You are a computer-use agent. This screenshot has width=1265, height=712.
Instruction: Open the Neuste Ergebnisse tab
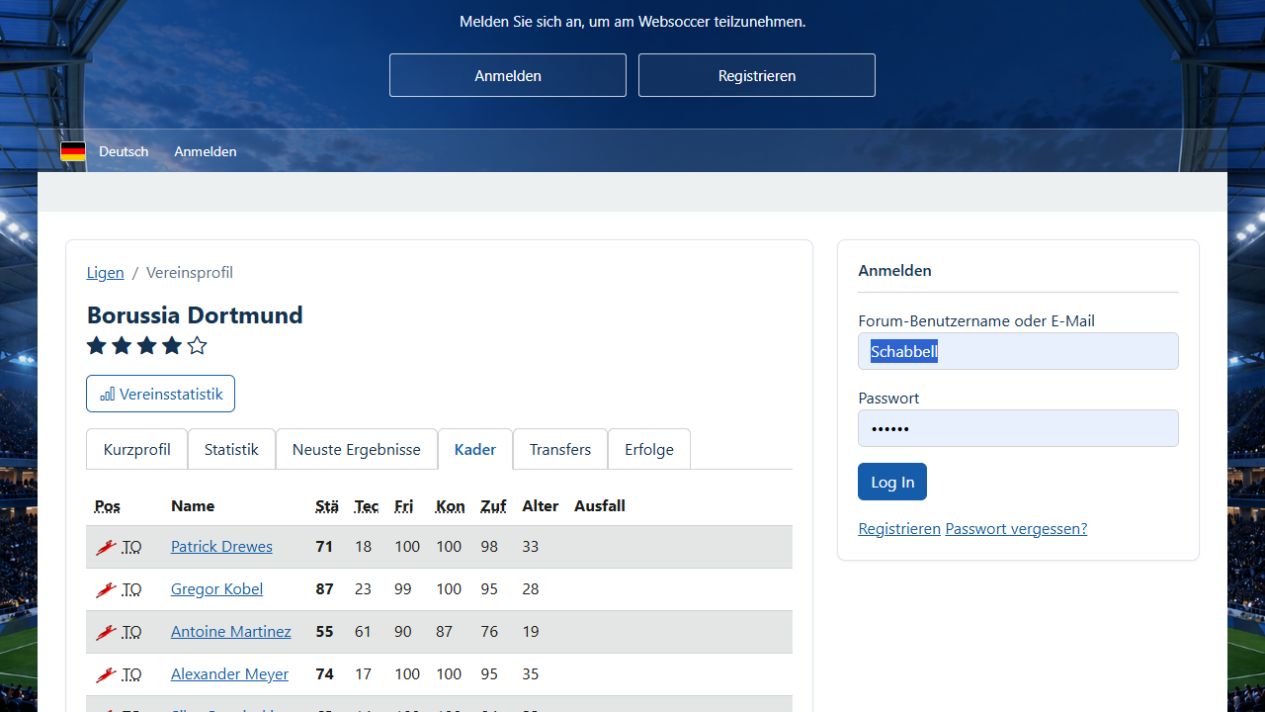click(356, 450)
